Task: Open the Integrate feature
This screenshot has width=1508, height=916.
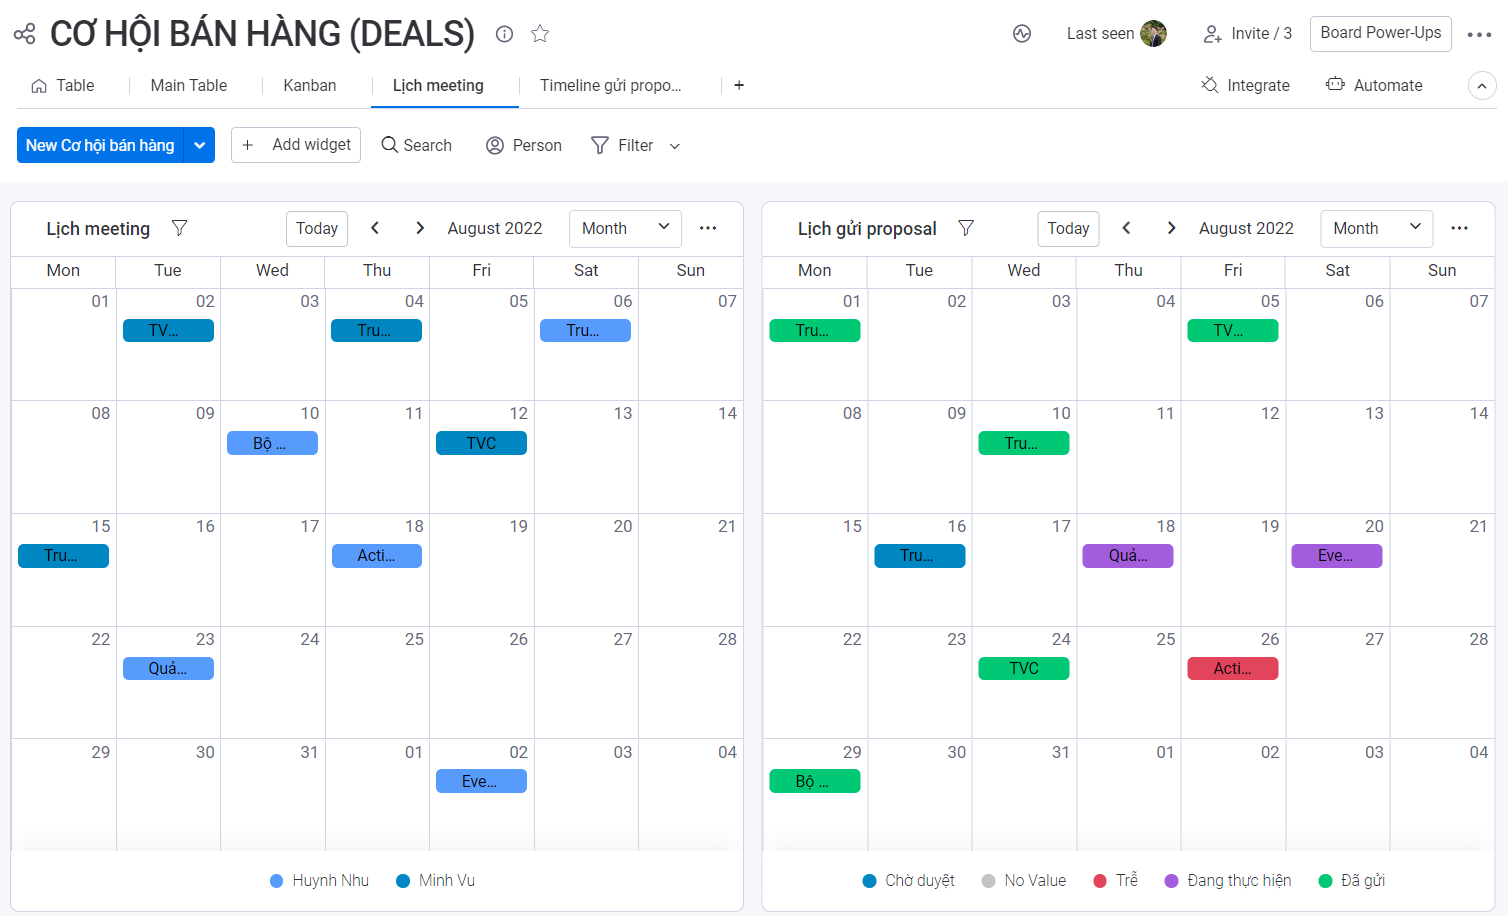Action: [1245, 85]
